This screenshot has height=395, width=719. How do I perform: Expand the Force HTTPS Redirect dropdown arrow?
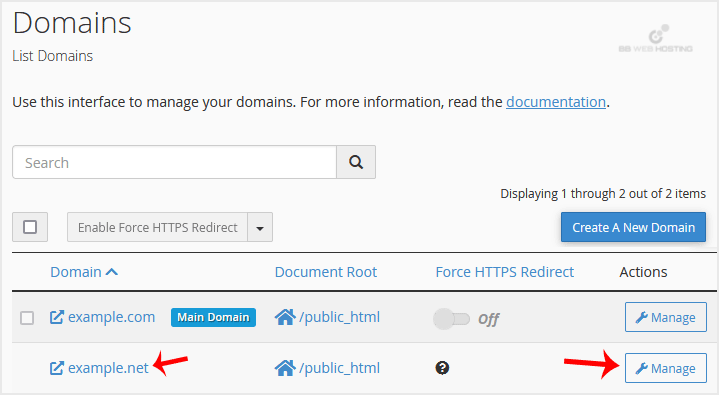tap(260, 227)
